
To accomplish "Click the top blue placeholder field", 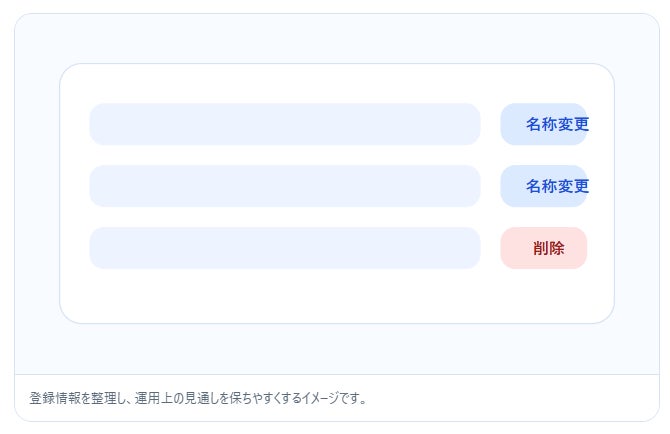I will (x=285, y=124).
